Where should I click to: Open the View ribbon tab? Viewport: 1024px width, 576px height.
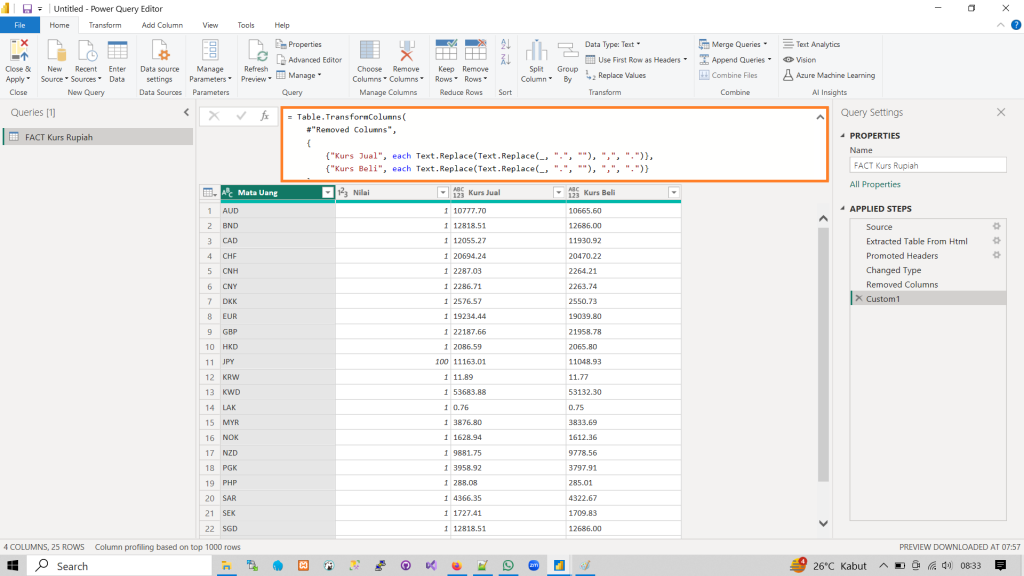pos(210,25)
